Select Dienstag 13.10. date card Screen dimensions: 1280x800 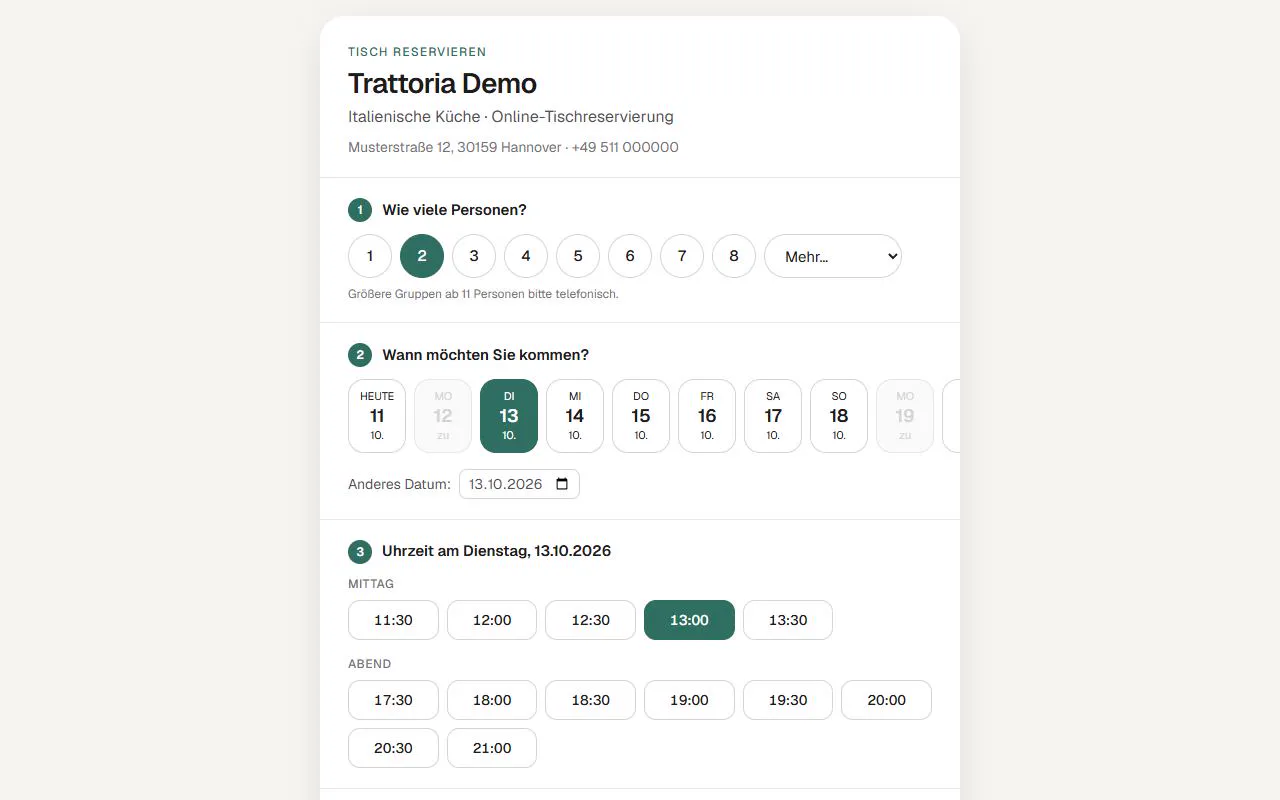point(509,416)
